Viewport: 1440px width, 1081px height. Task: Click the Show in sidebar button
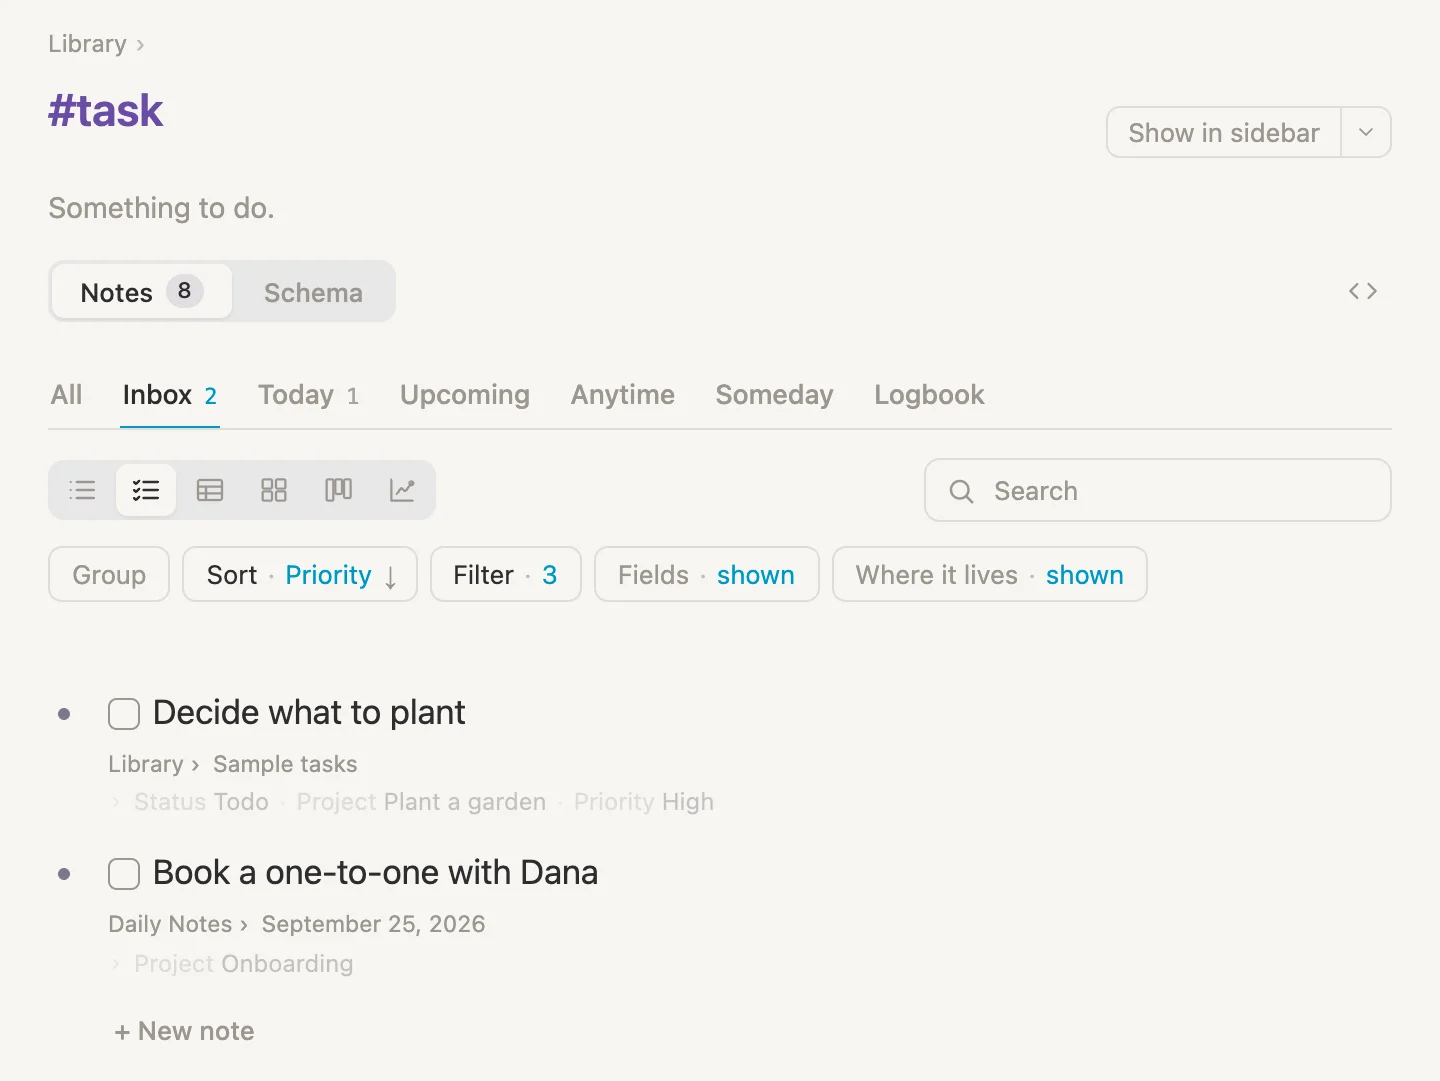[1224, 132]
